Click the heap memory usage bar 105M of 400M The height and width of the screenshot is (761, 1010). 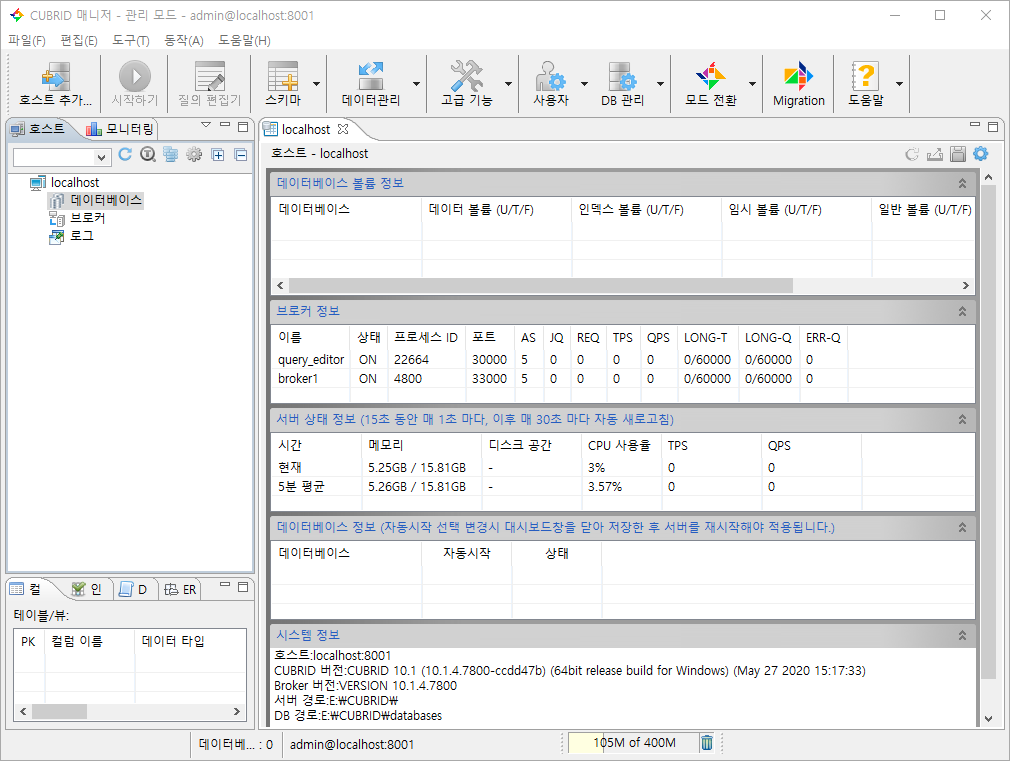(x=633, y=743)
